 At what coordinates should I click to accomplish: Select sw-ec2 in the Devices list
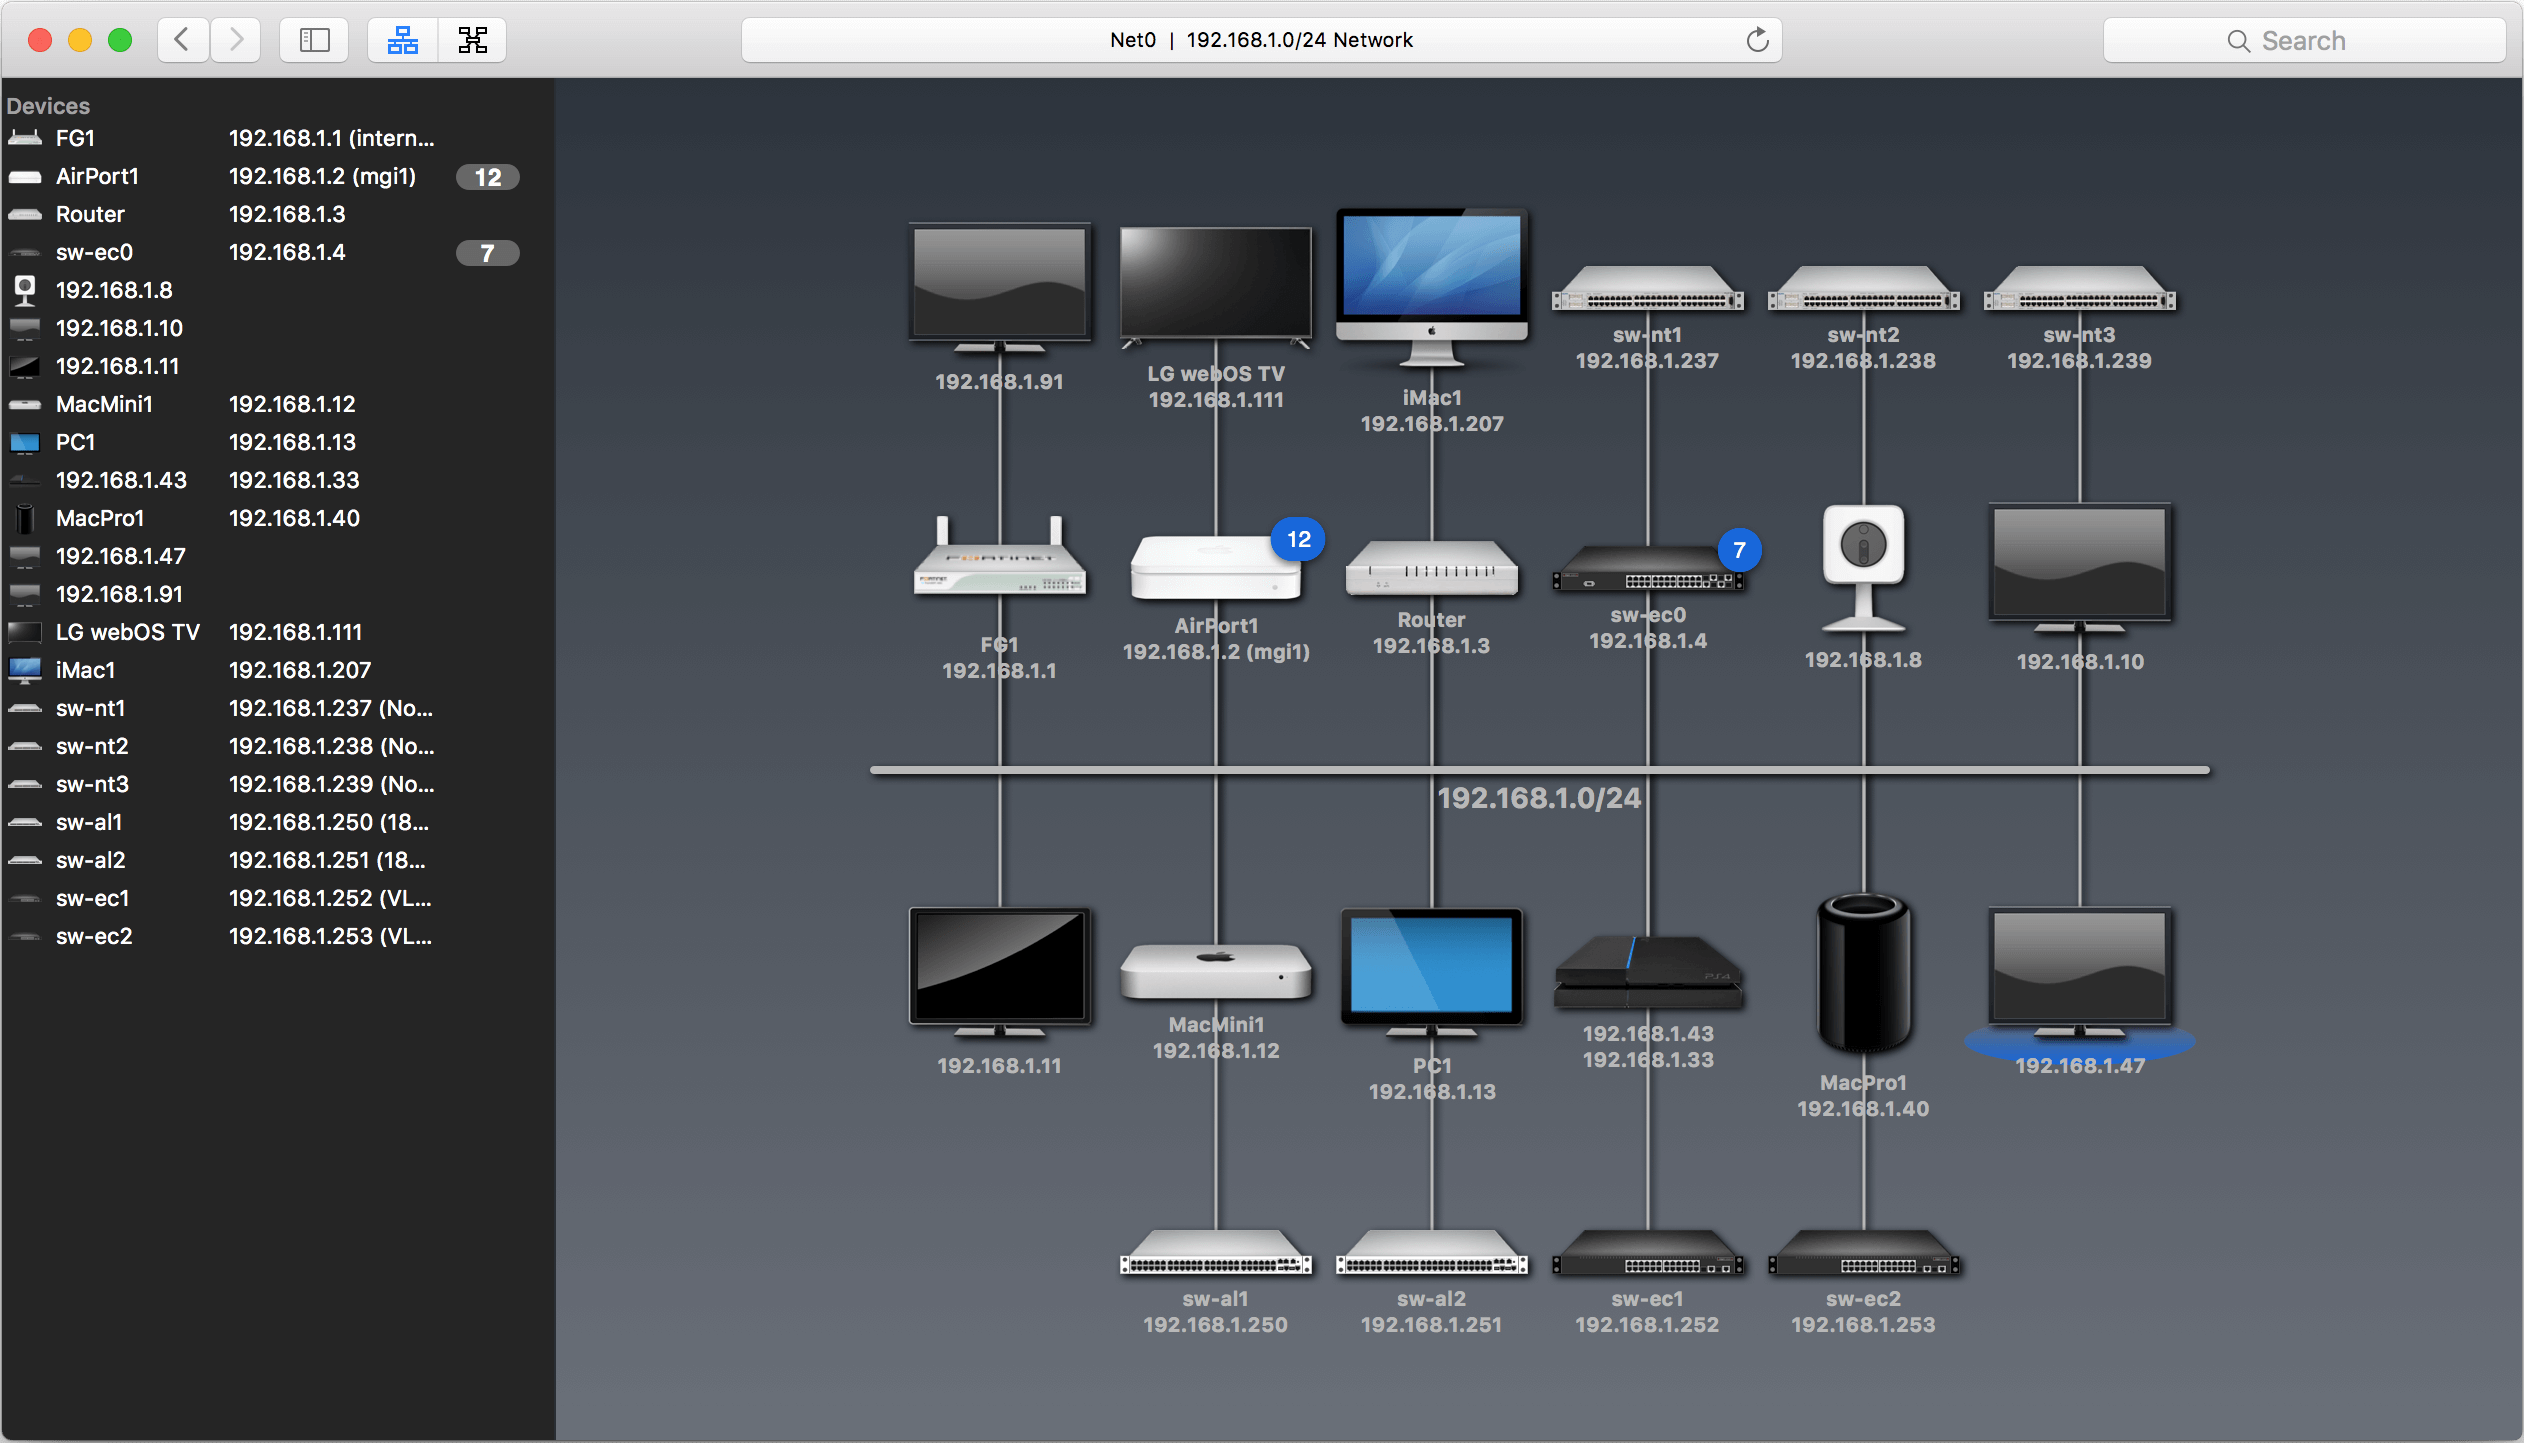94,936
